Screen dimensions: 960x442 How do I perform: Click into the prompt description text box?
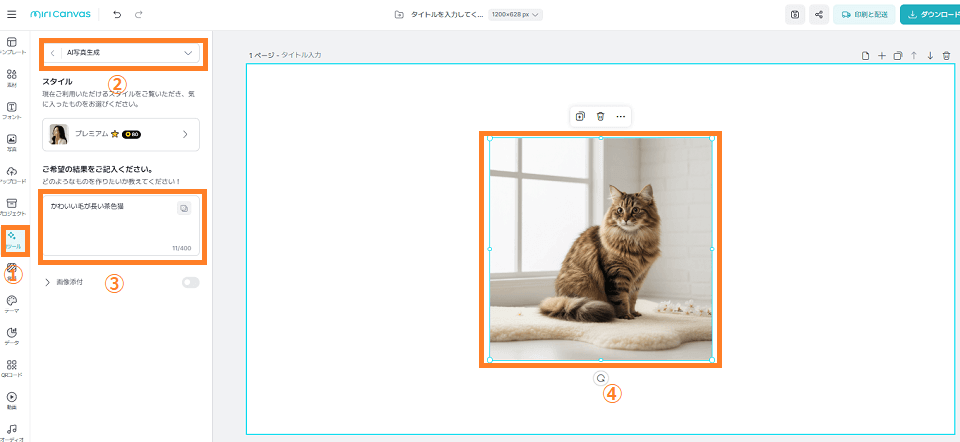110,225
